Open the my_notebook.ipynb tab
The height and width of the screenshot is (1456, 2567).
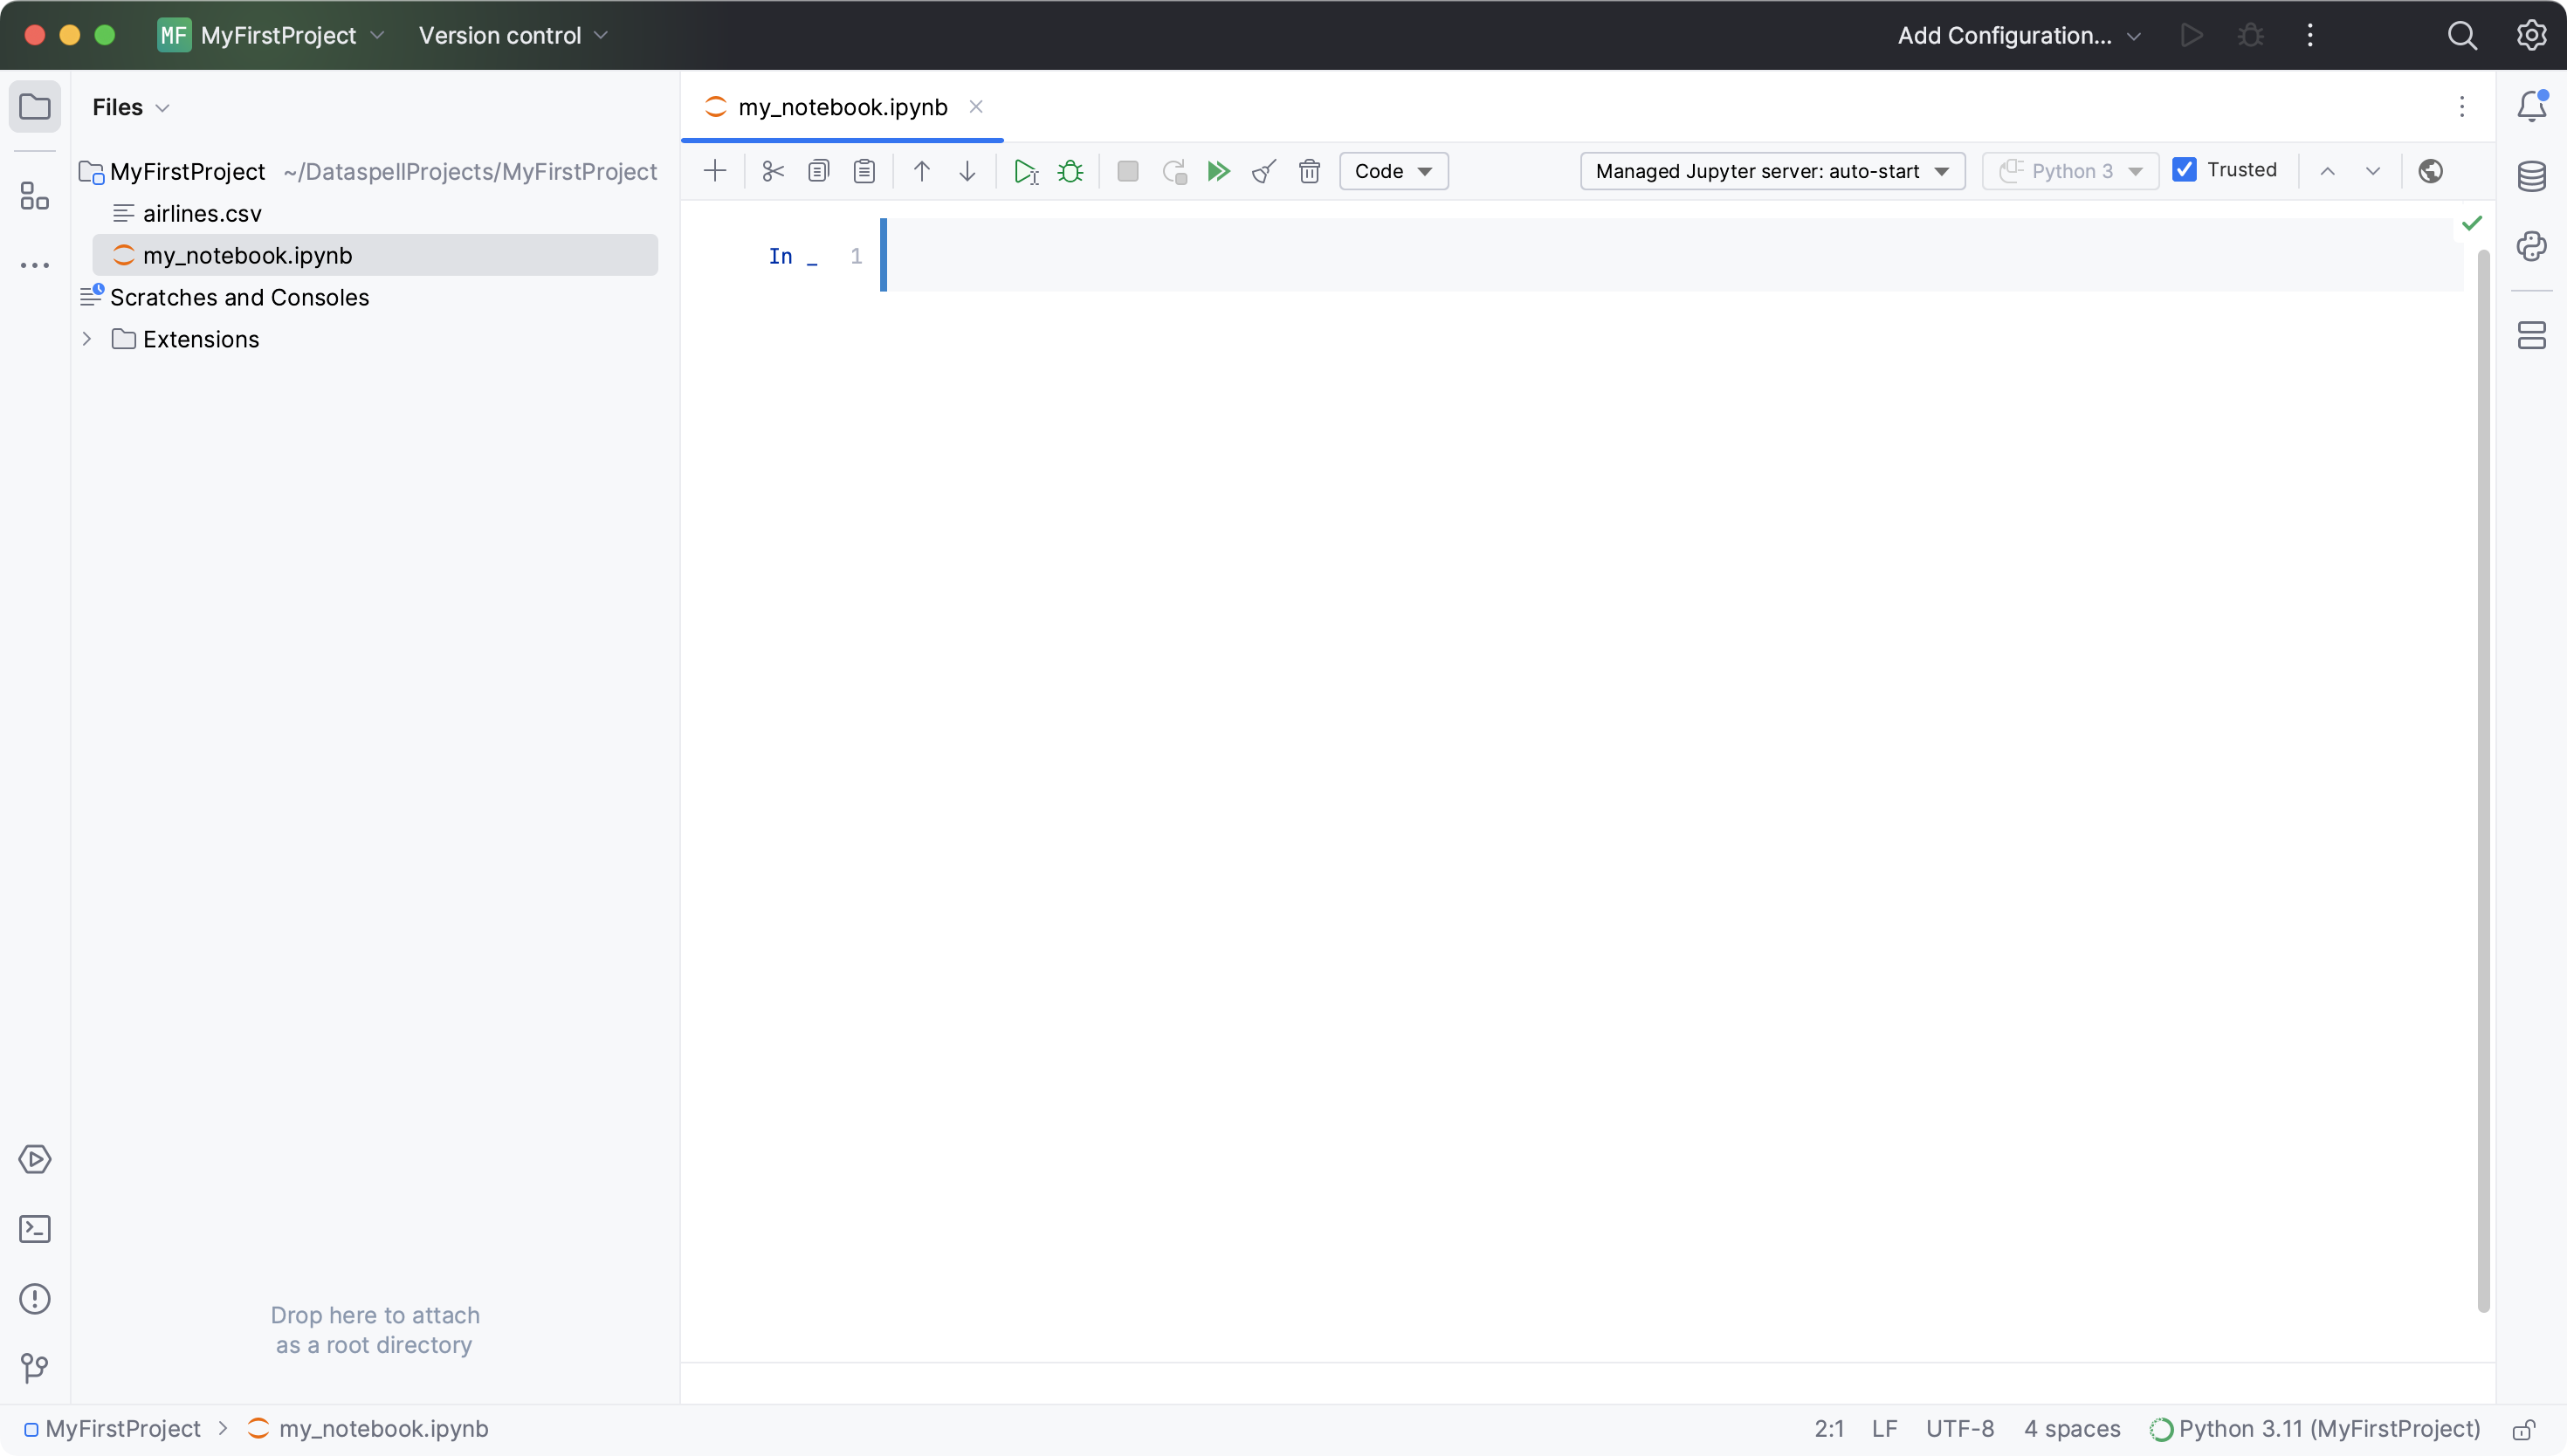tap(841, 106)
